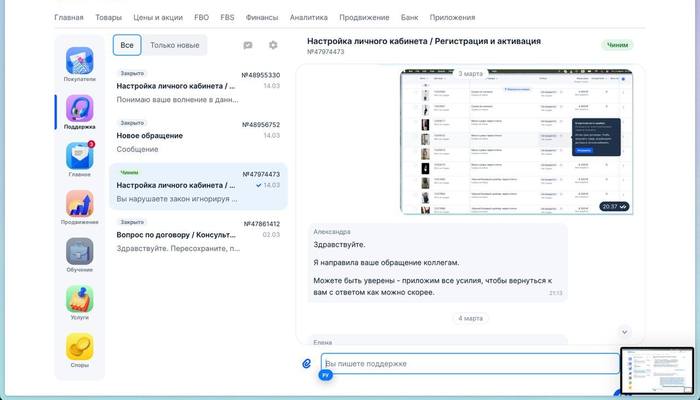Click the new request message icon
700x400 pixels.
coord(248,45)
